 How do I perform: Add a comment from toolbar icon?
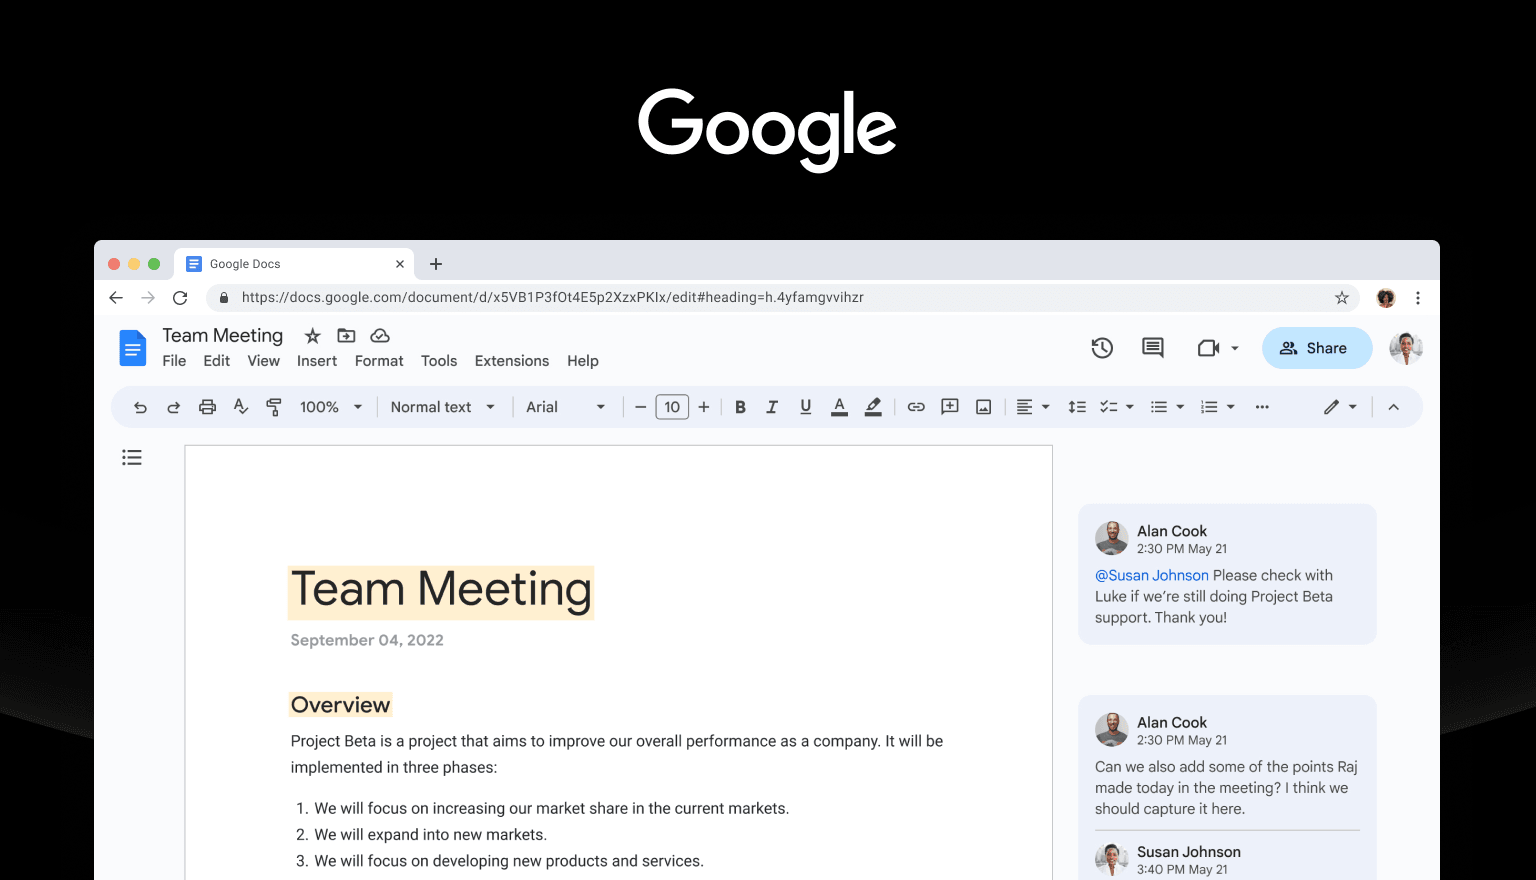[x=950, y=407]
